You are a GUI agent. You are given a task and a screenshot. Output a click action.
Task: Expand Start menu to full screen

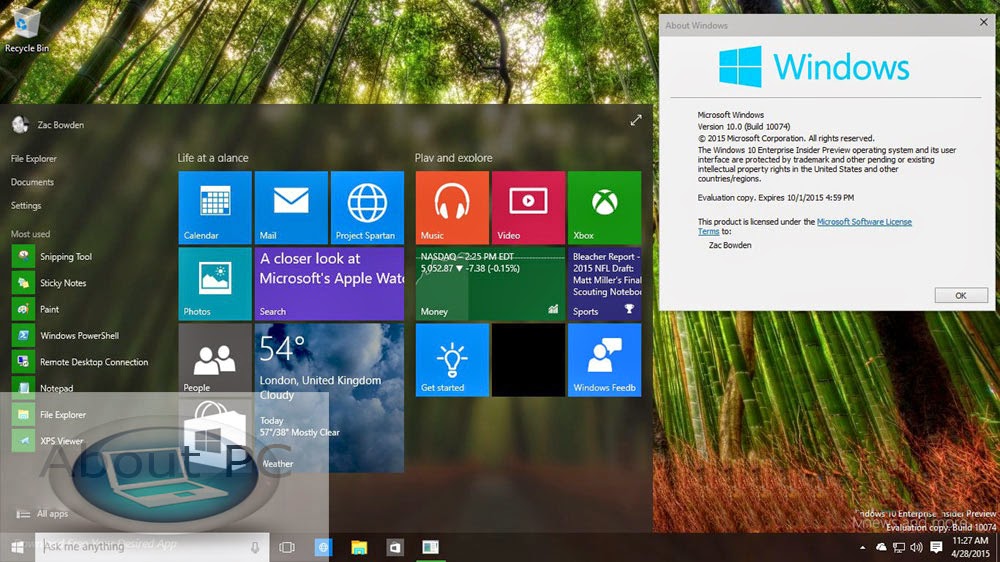pyautogui.click(x=636, y=121)
